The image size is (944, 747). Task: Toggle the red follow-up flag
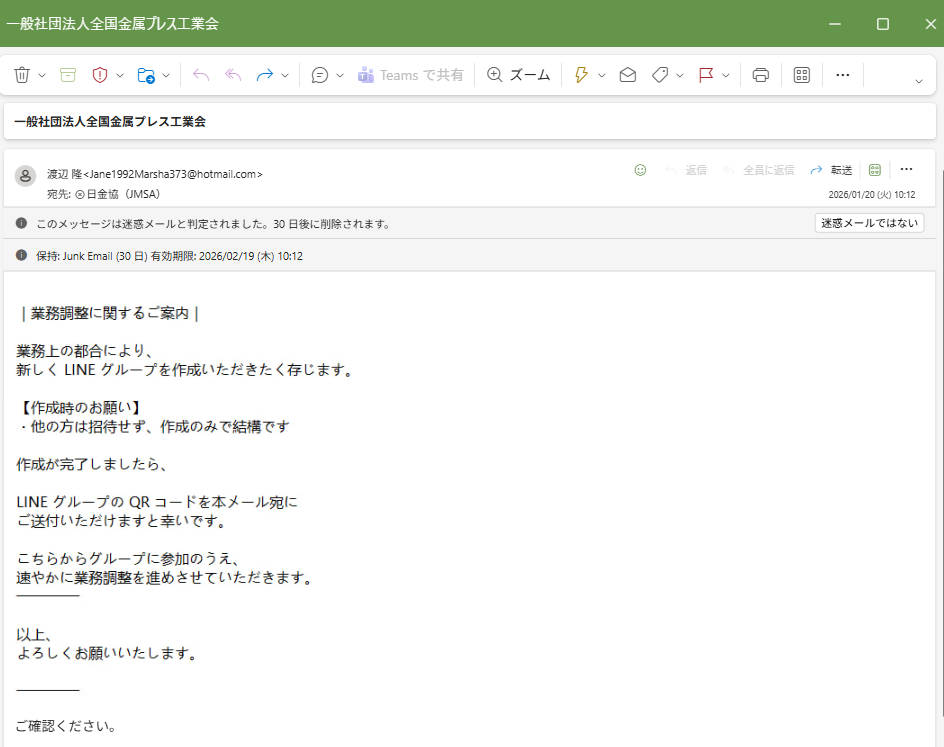706,75
